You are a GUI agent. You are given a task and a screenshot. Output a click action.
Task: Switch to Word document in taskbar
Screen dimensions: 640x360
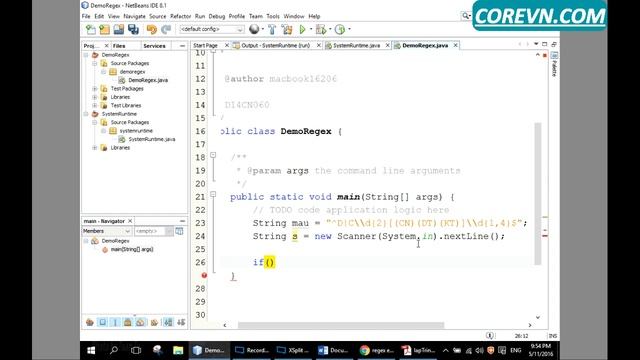(333, 350)
